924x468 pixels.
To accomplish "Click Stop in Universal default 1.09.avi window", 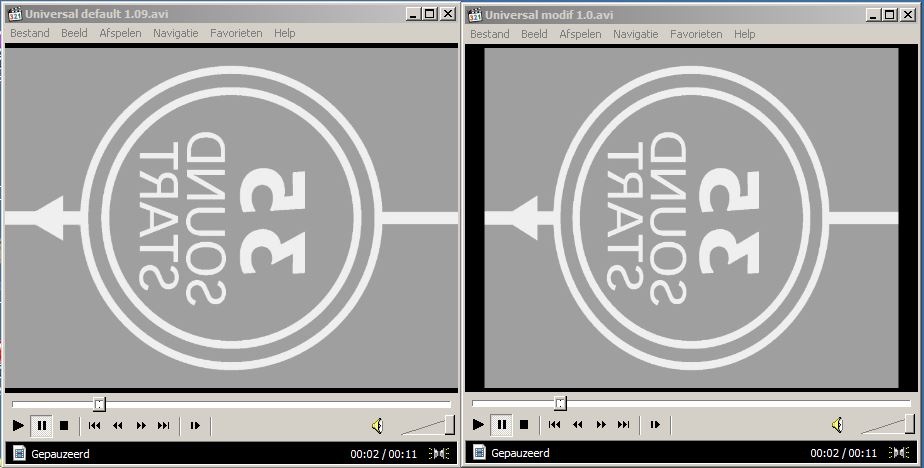I will [64, 425].
